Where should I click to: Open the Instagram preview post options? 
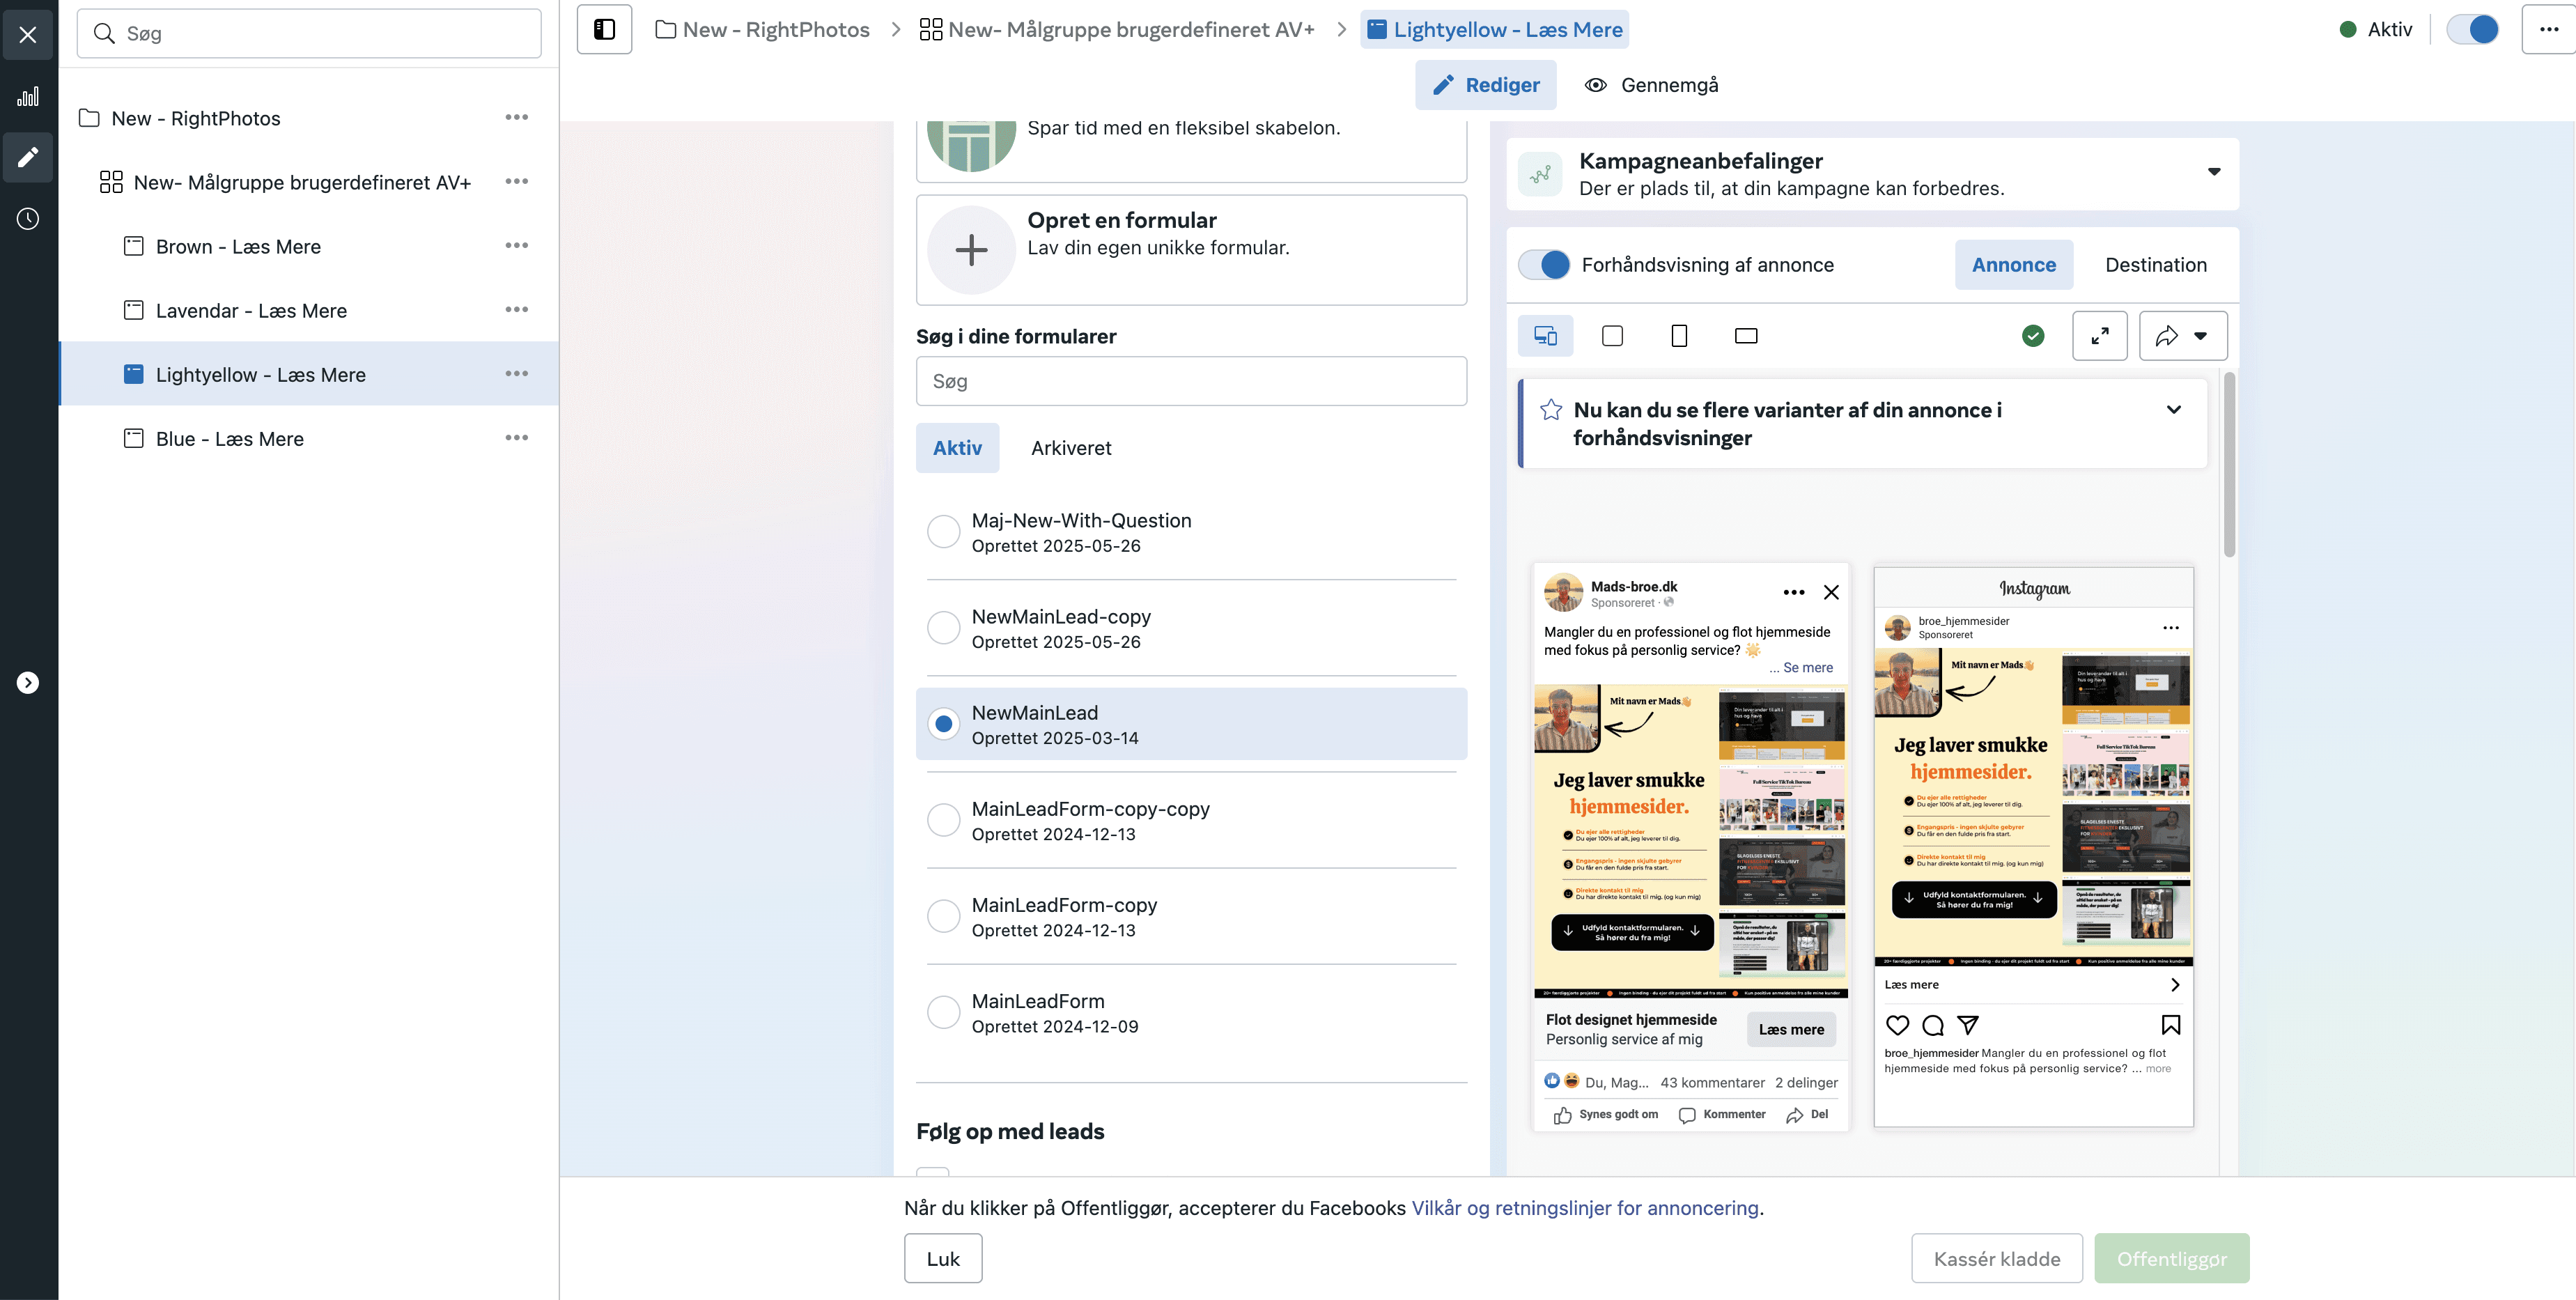[x=2171, y=628]
